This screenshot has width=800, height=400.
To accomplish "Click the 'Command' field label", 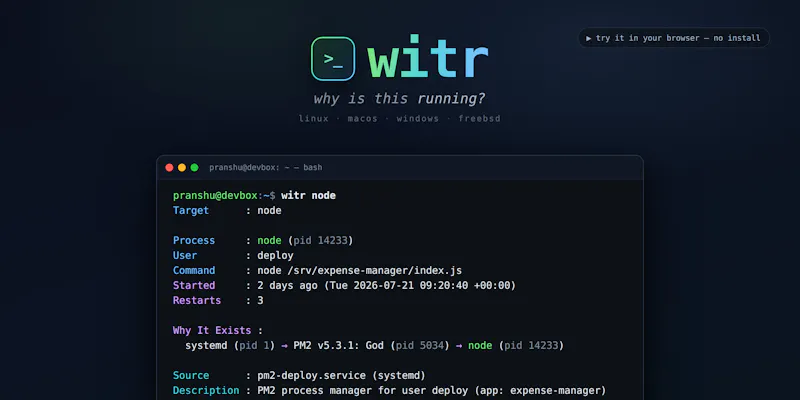I will tap(194, 270).
